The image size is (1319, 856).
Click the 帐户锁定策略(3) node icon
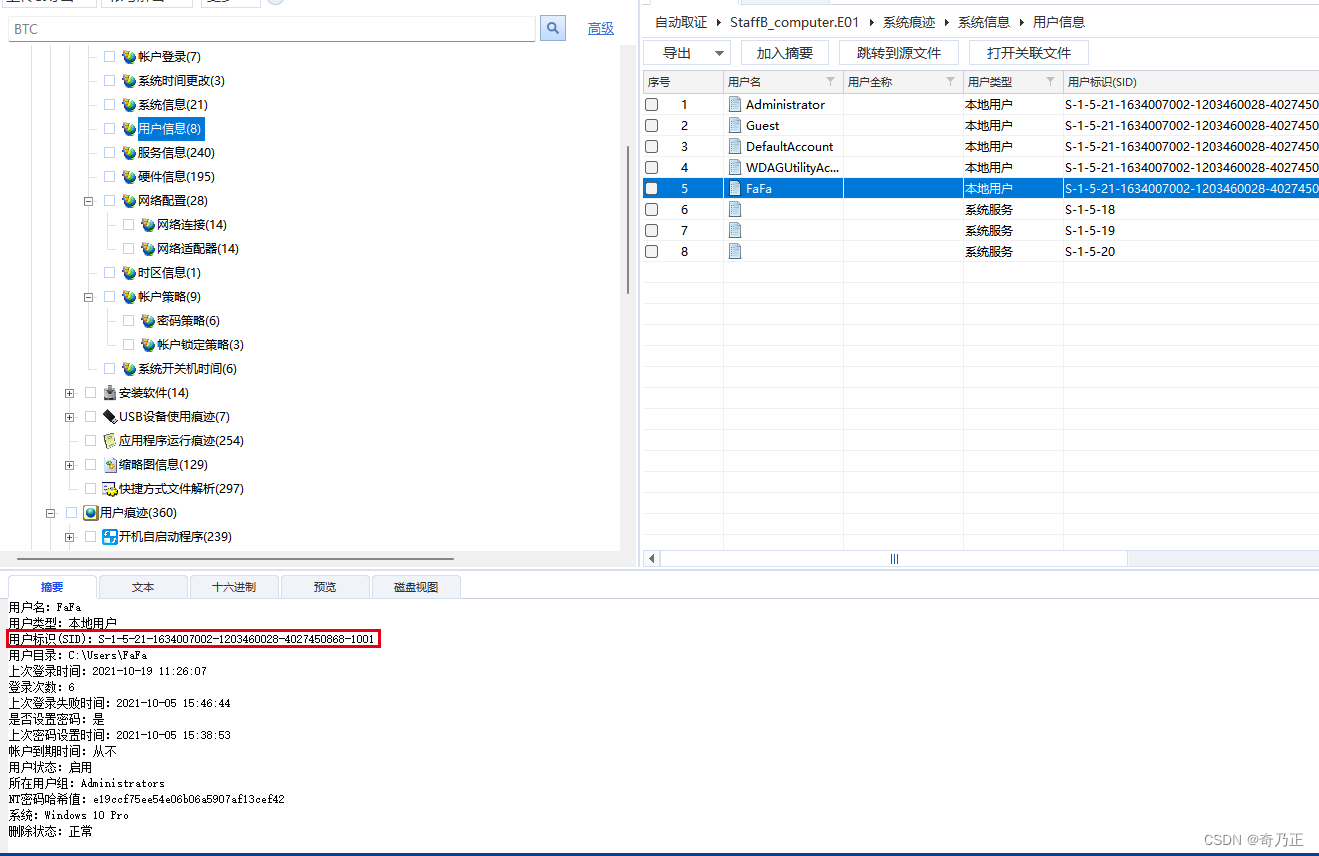pyautogui.click(x=148, y=345)
